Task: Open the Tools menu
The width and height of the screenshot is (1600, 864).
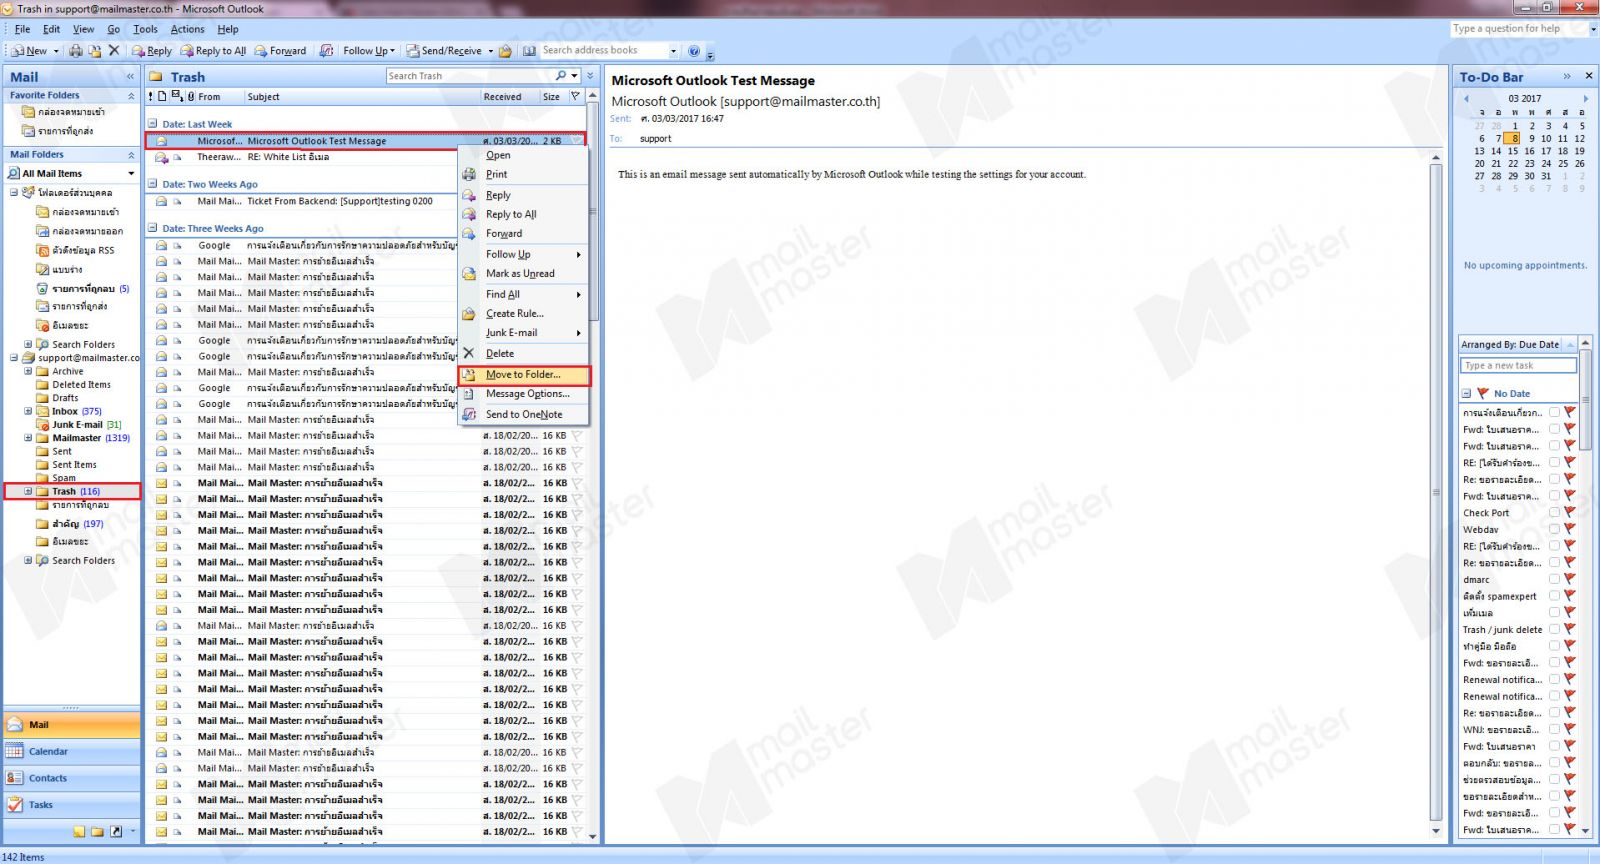Action: (145, 29)
